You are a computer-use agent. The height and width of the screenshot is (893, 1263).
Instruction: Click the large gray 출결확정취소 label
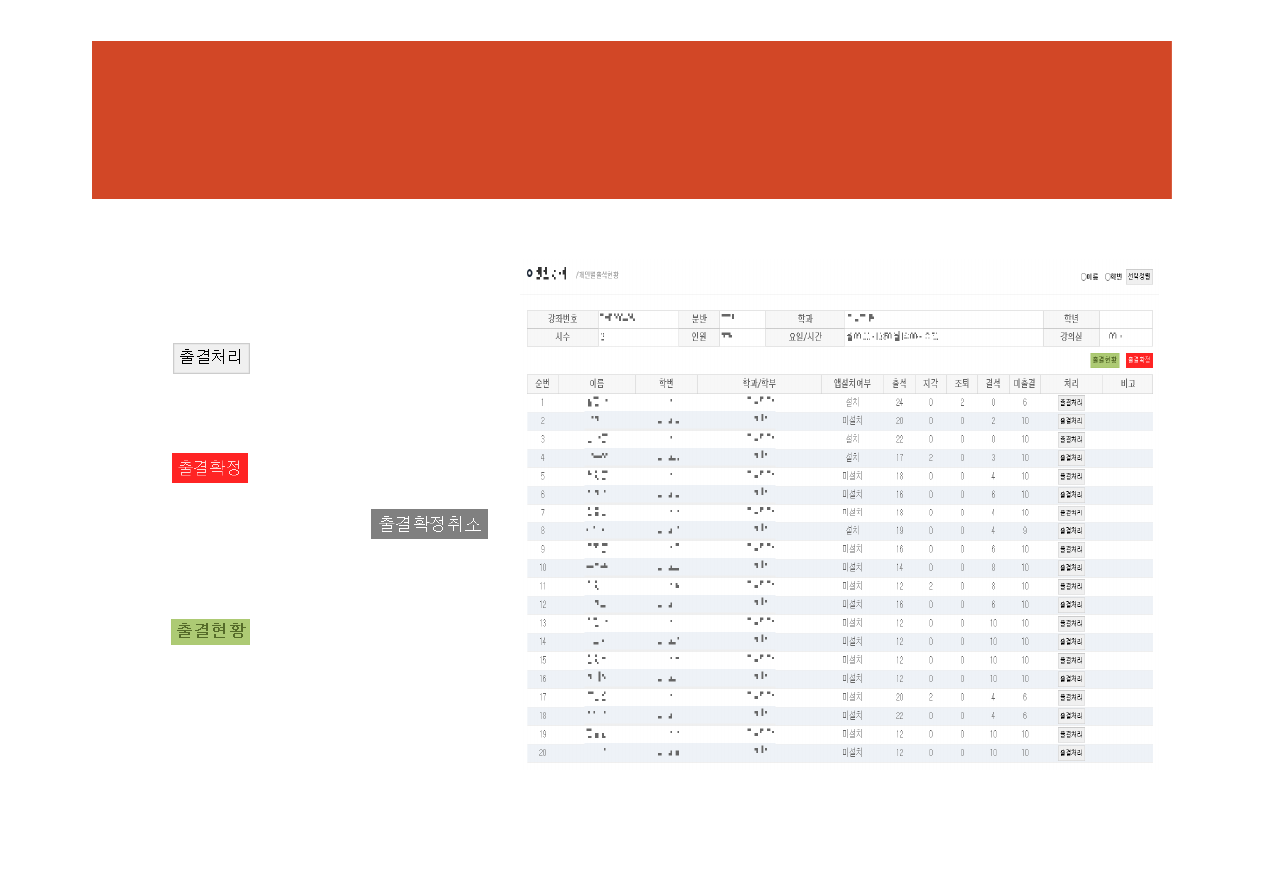[x=429, y=524]
